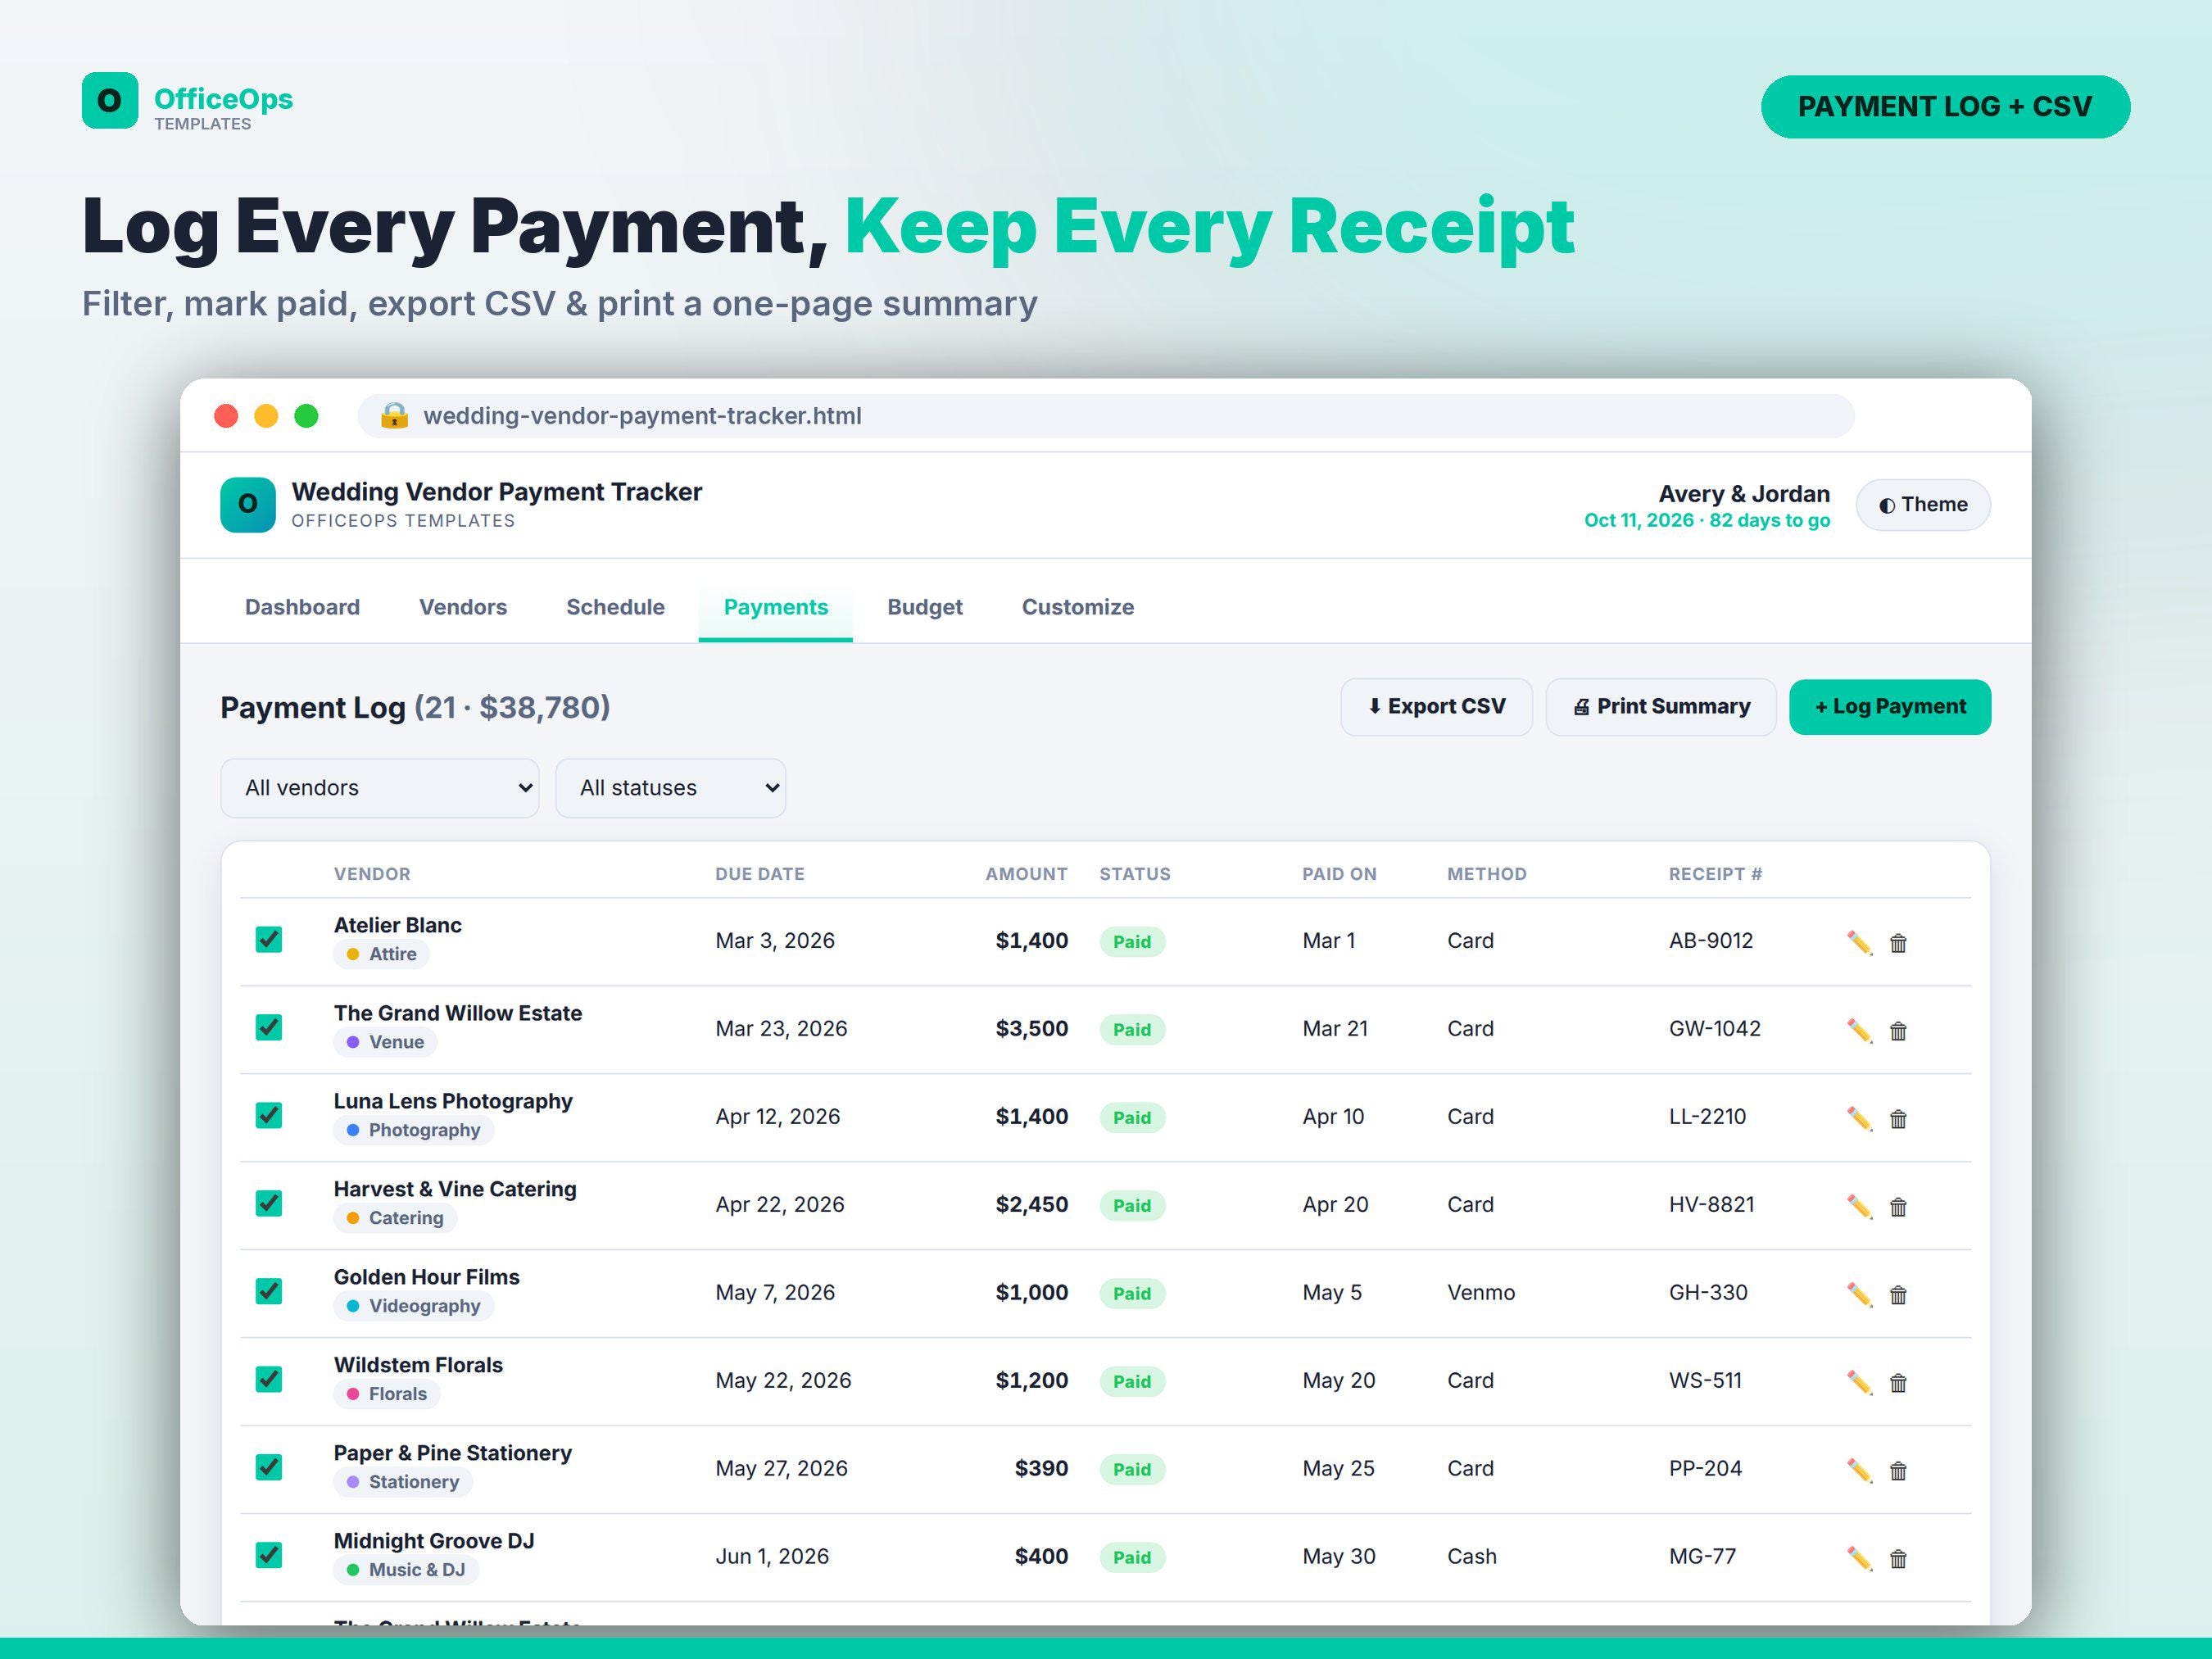The width and height of the screenshot is (2212, 1659).
Task: Edit the Paper & Pine Stationery payment
Action: [1859, 1470]
